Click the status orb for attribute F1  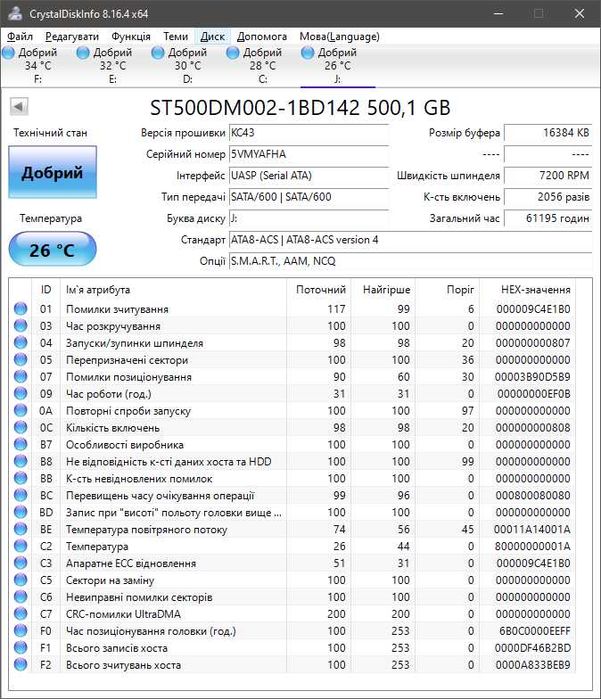[21, 647]
